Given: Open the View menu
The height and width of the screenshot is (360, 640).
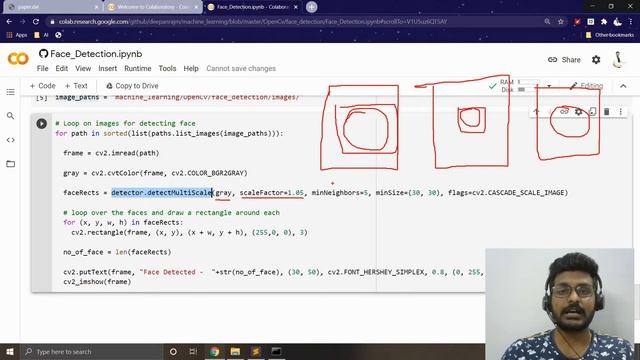Looking at the screenshot, I should (83, 69).
